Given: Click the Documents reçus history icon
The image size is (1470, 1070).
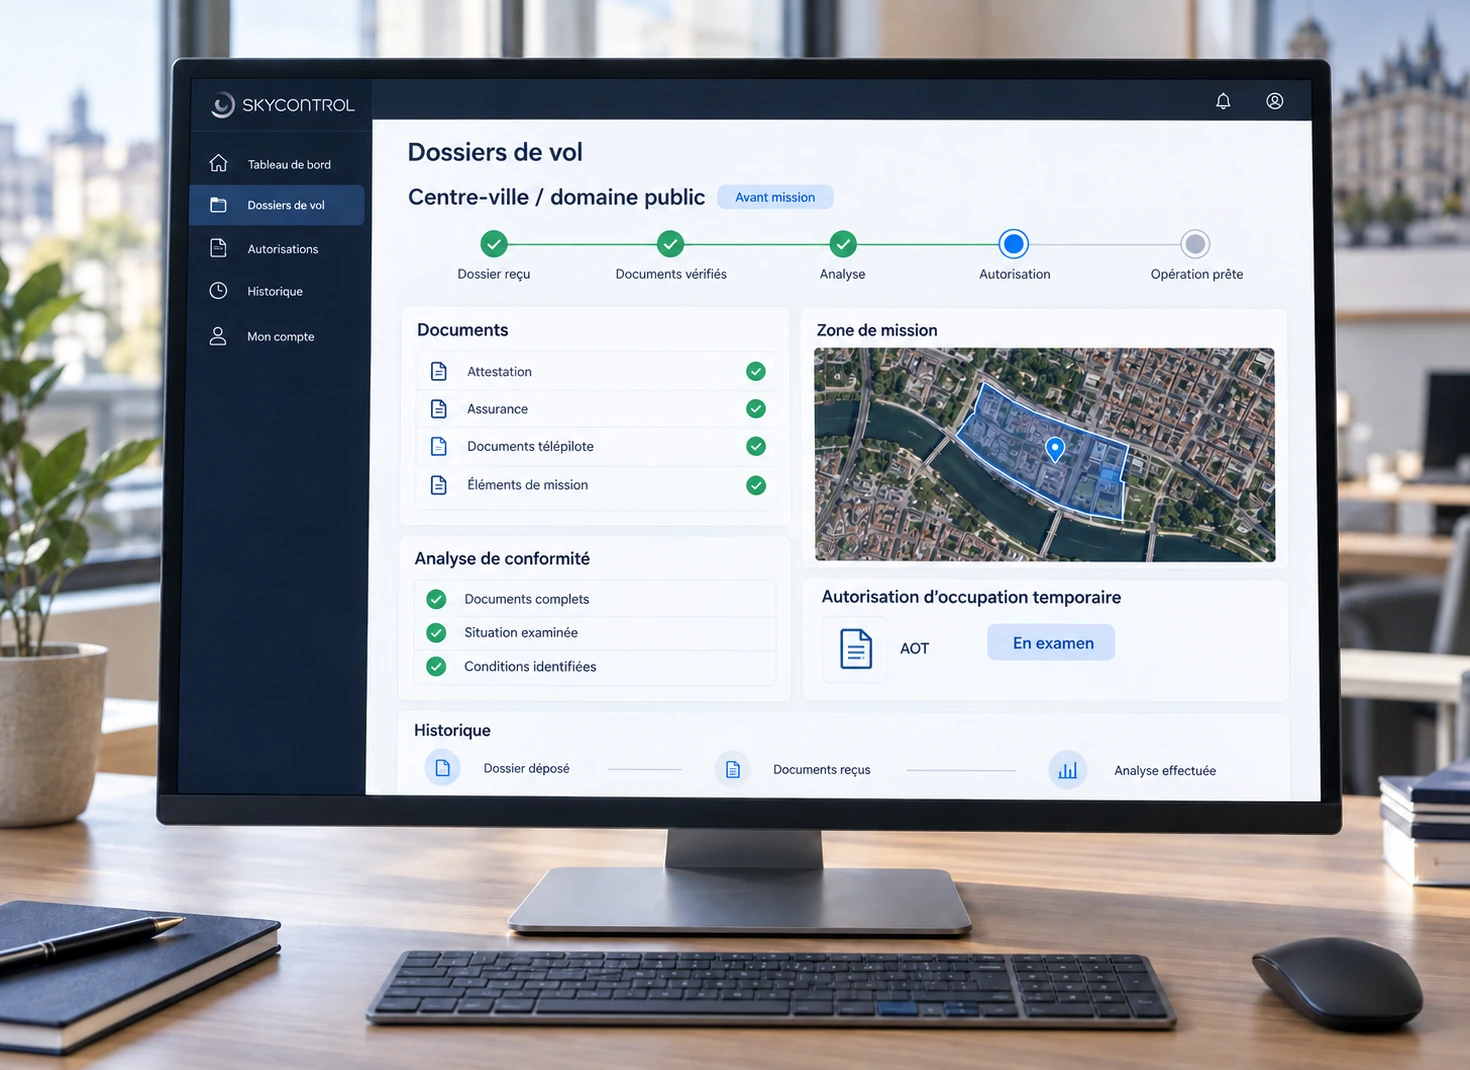Looking at the screenshot, I should point(733,769).
